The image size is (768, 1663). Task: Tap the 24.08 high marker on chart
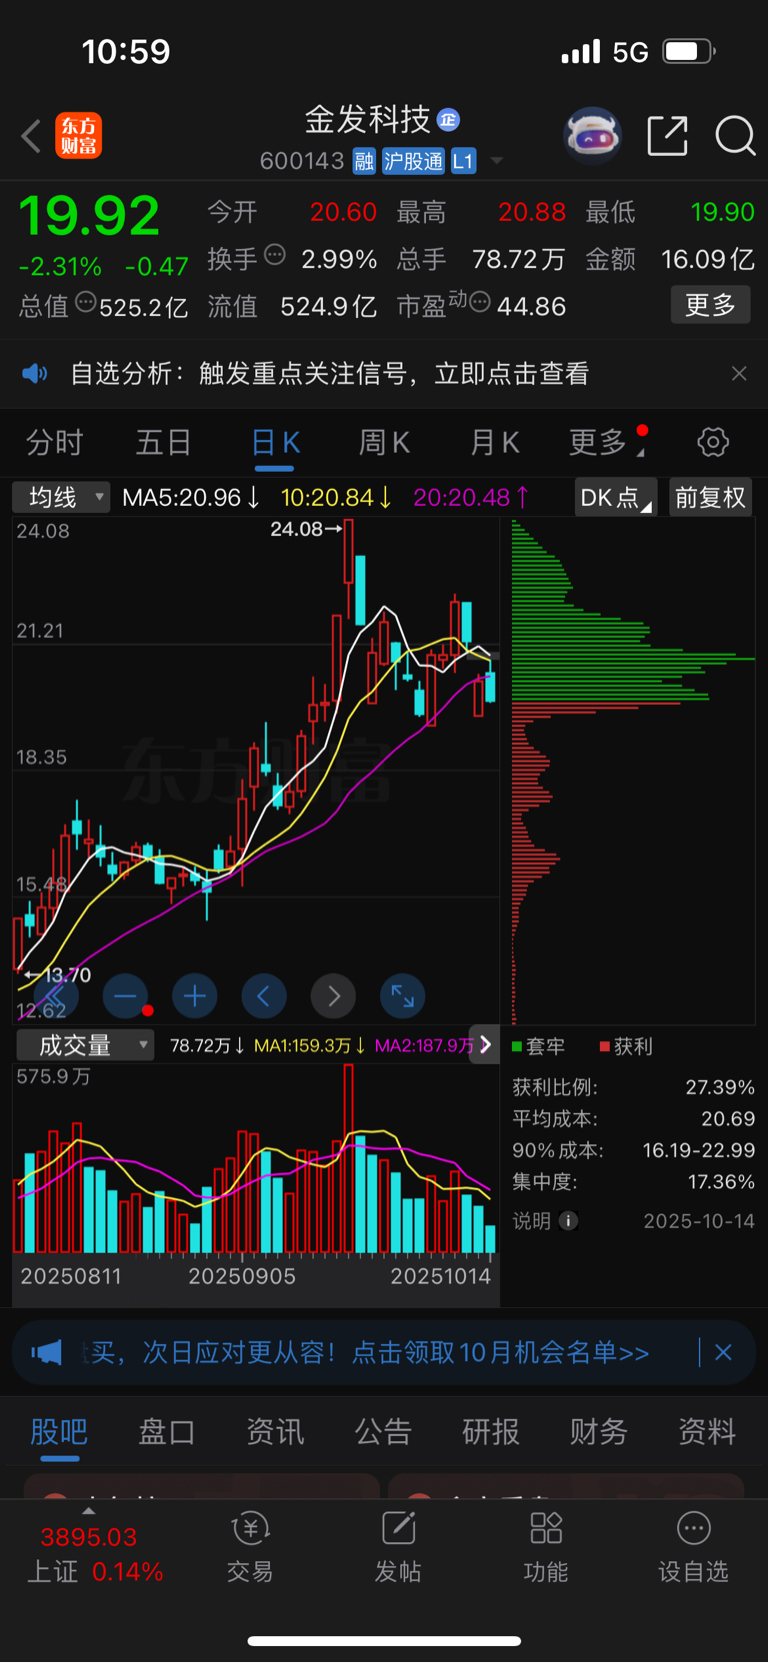306,529
